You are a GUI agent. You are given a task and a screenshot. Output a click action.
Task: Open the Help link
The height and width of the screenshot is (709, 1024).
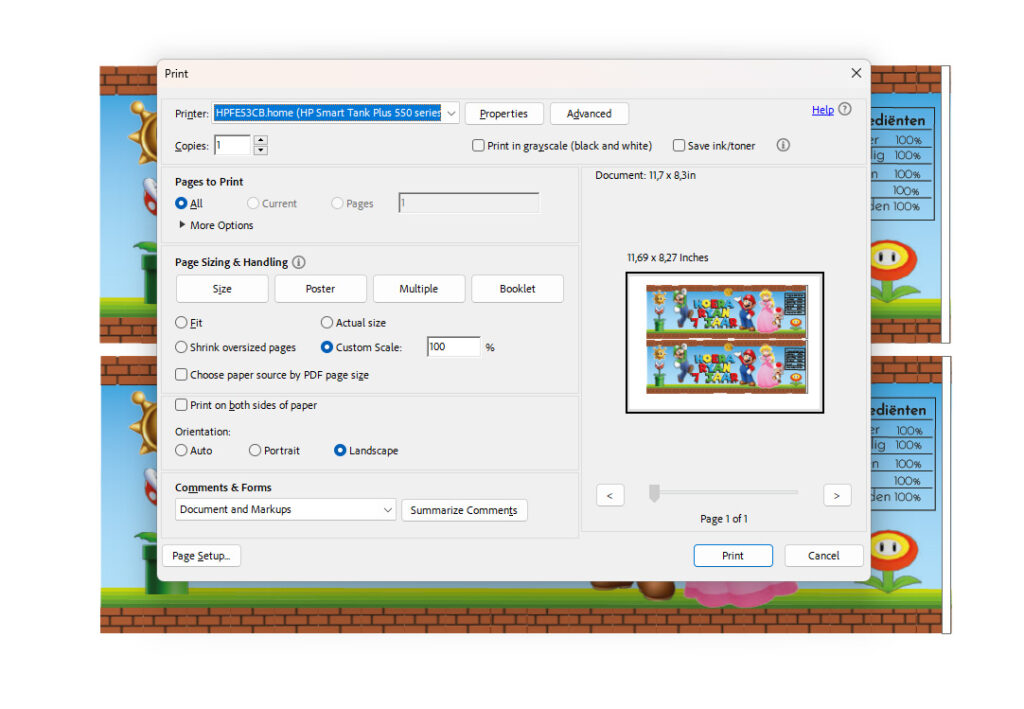click(x=822, y=110)
